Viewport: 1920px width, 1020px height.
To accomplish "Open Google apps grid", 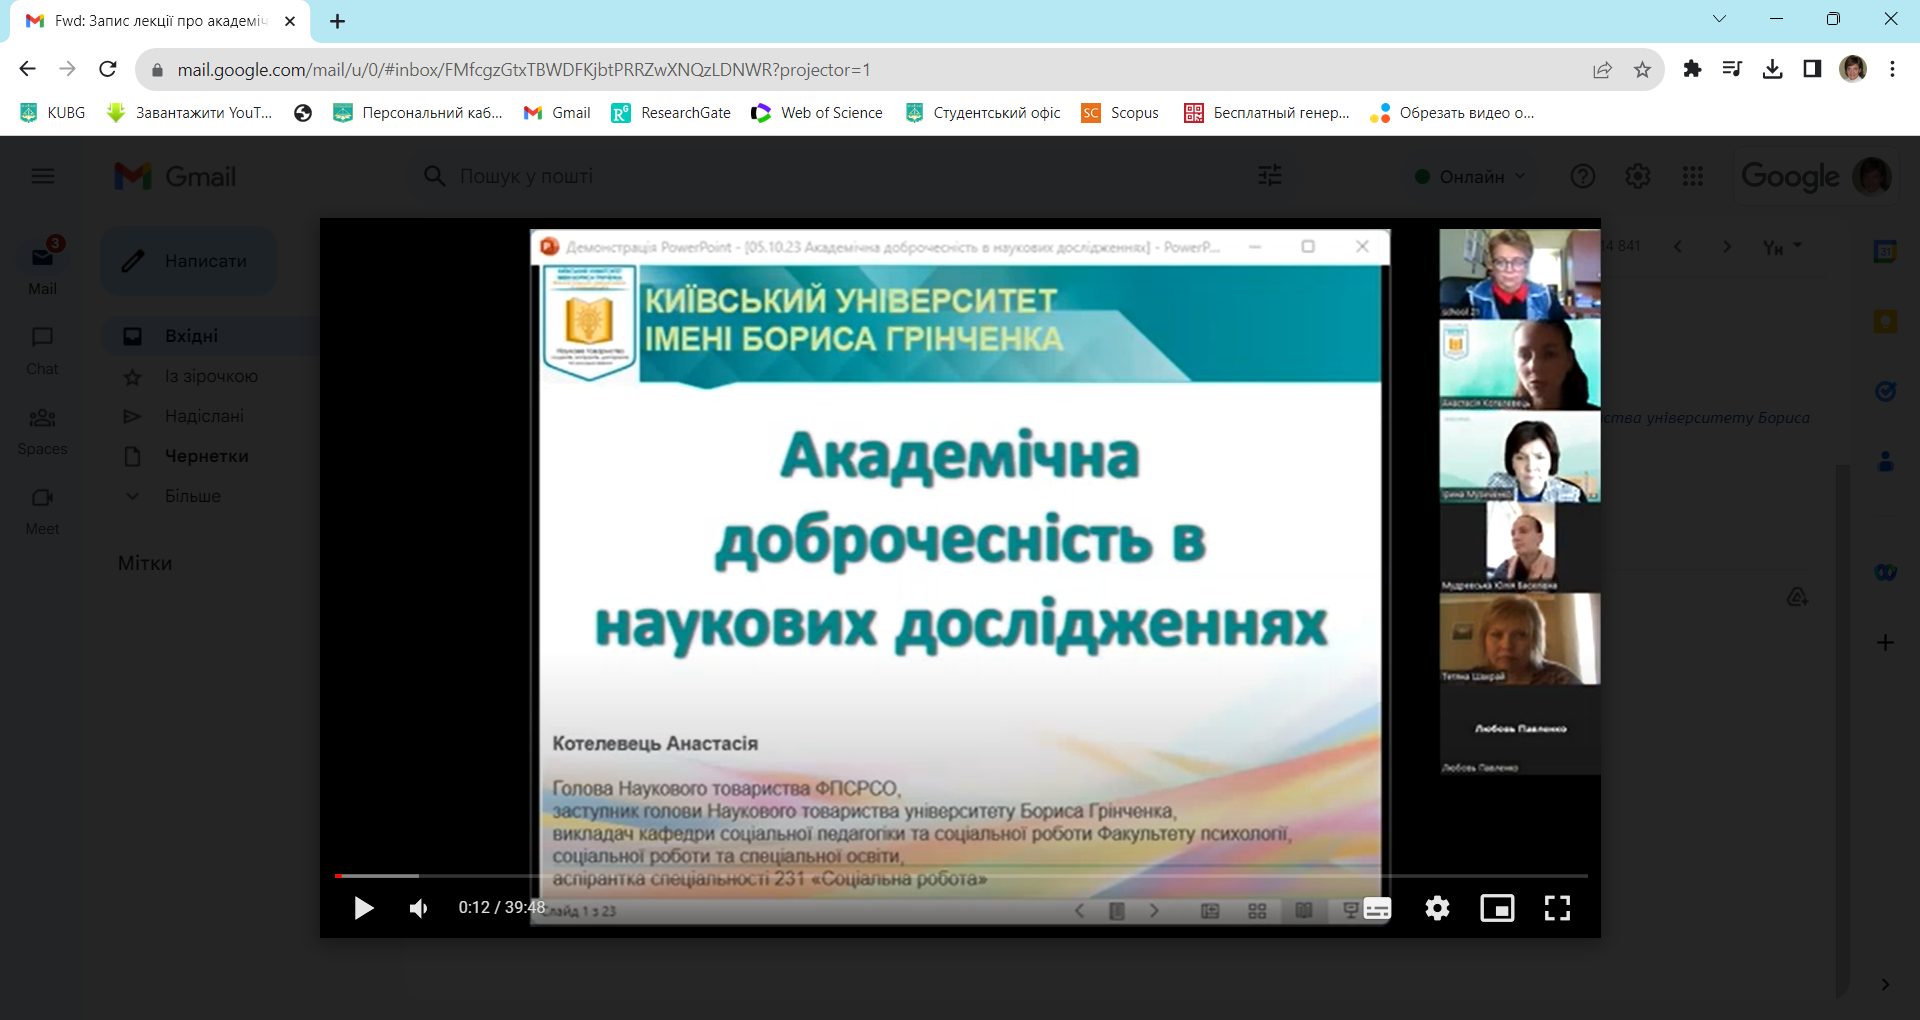I will 1693,177.
